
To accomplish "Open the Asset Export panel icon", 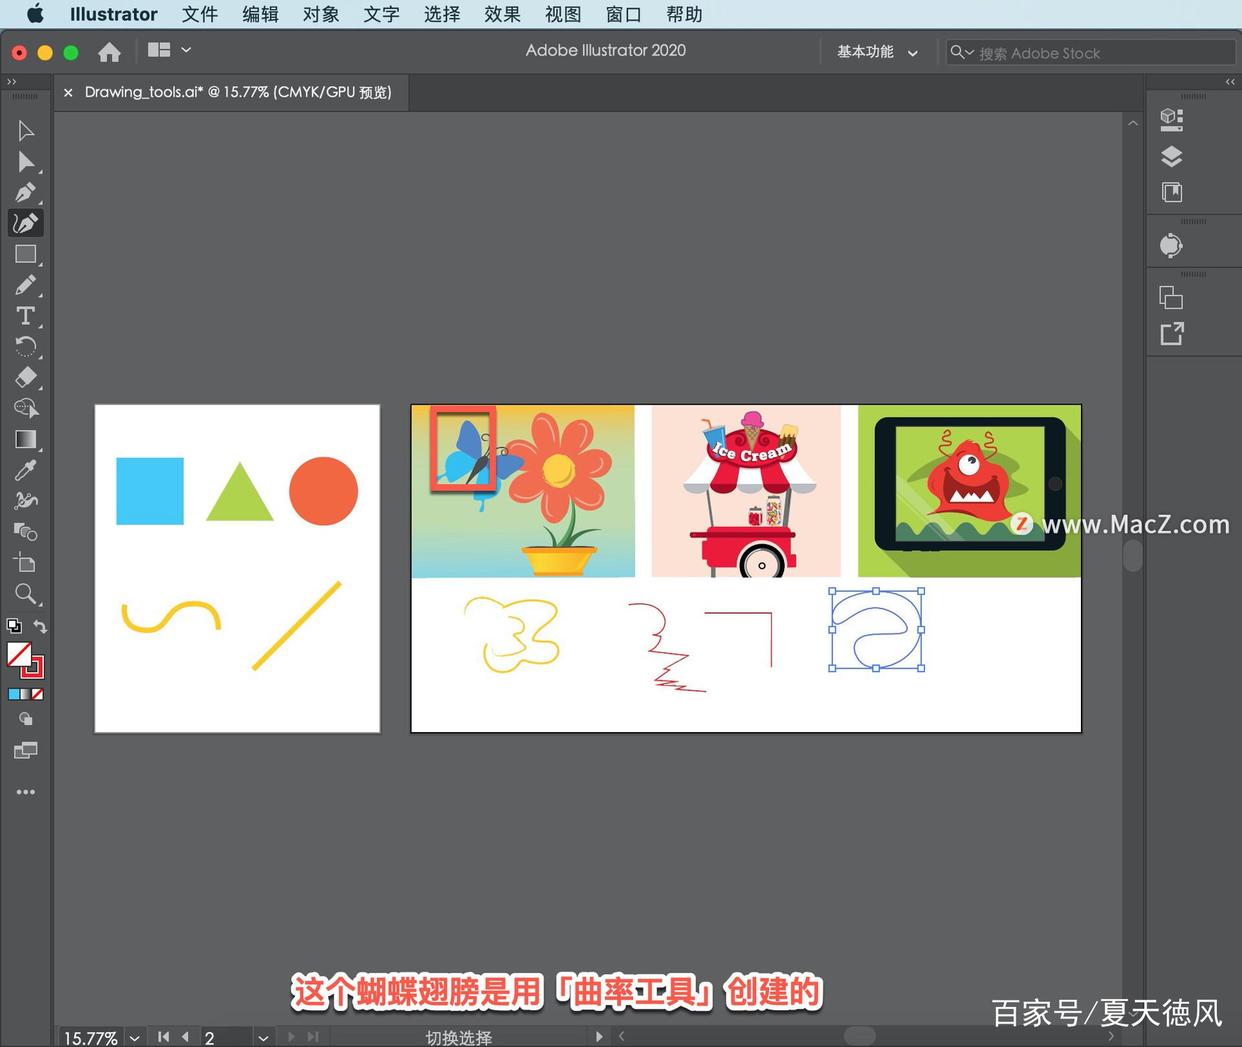I will tap(1172, 334).
